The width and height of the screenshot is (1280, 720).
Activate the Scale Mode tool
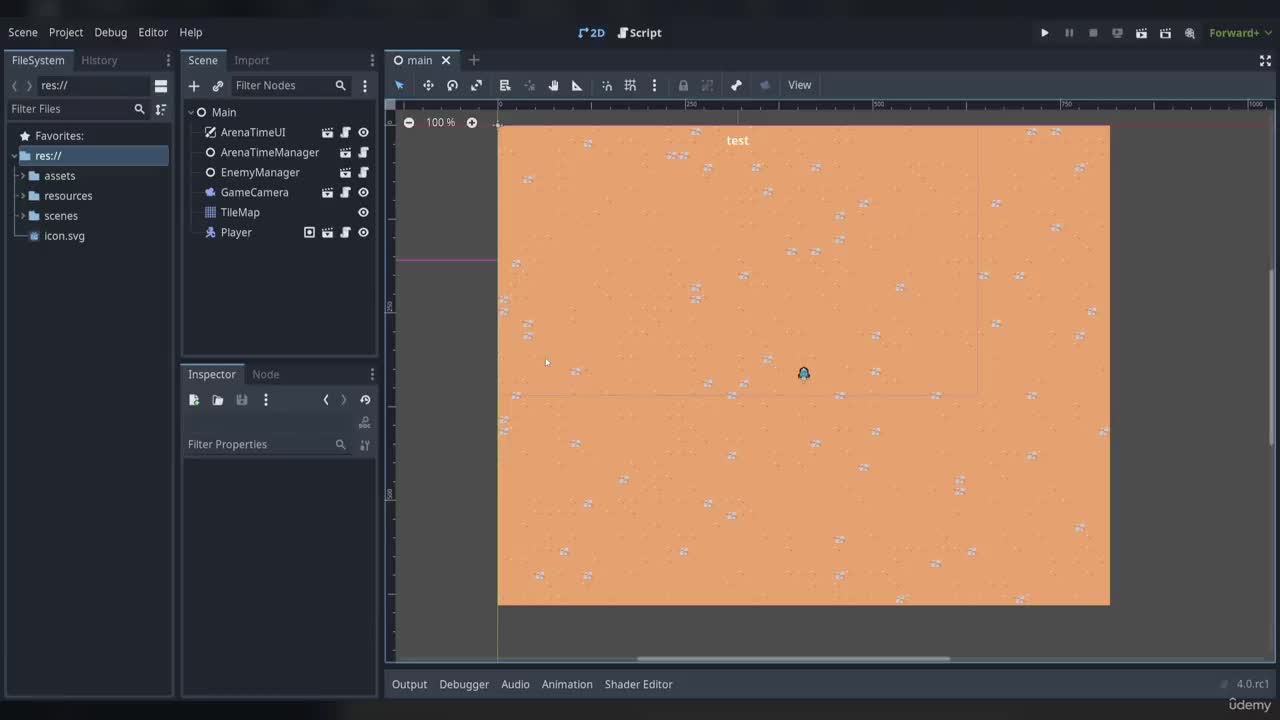click(476, 85)
